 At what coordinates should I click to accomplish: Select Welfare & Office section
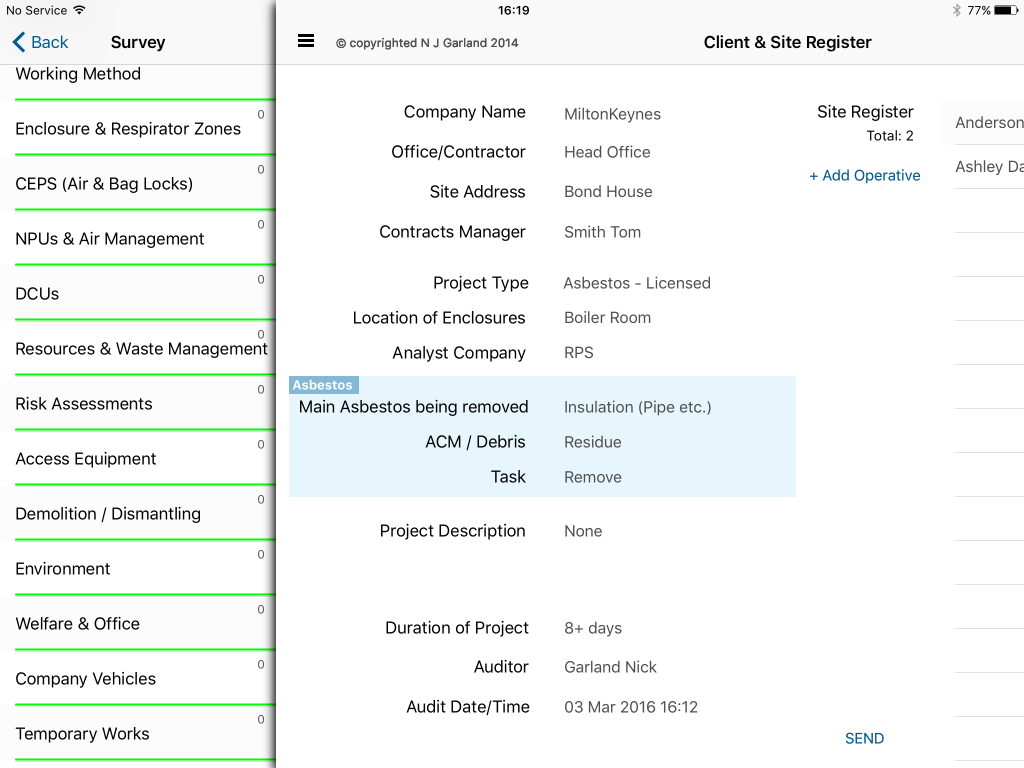pos(138,623)
